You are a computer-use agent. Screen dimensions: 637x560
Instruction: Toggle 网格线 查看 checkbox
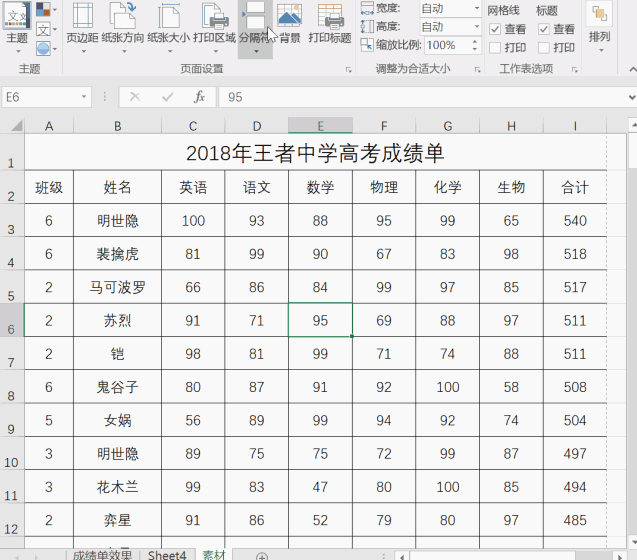pyautogui.click(x=495, y=29)
